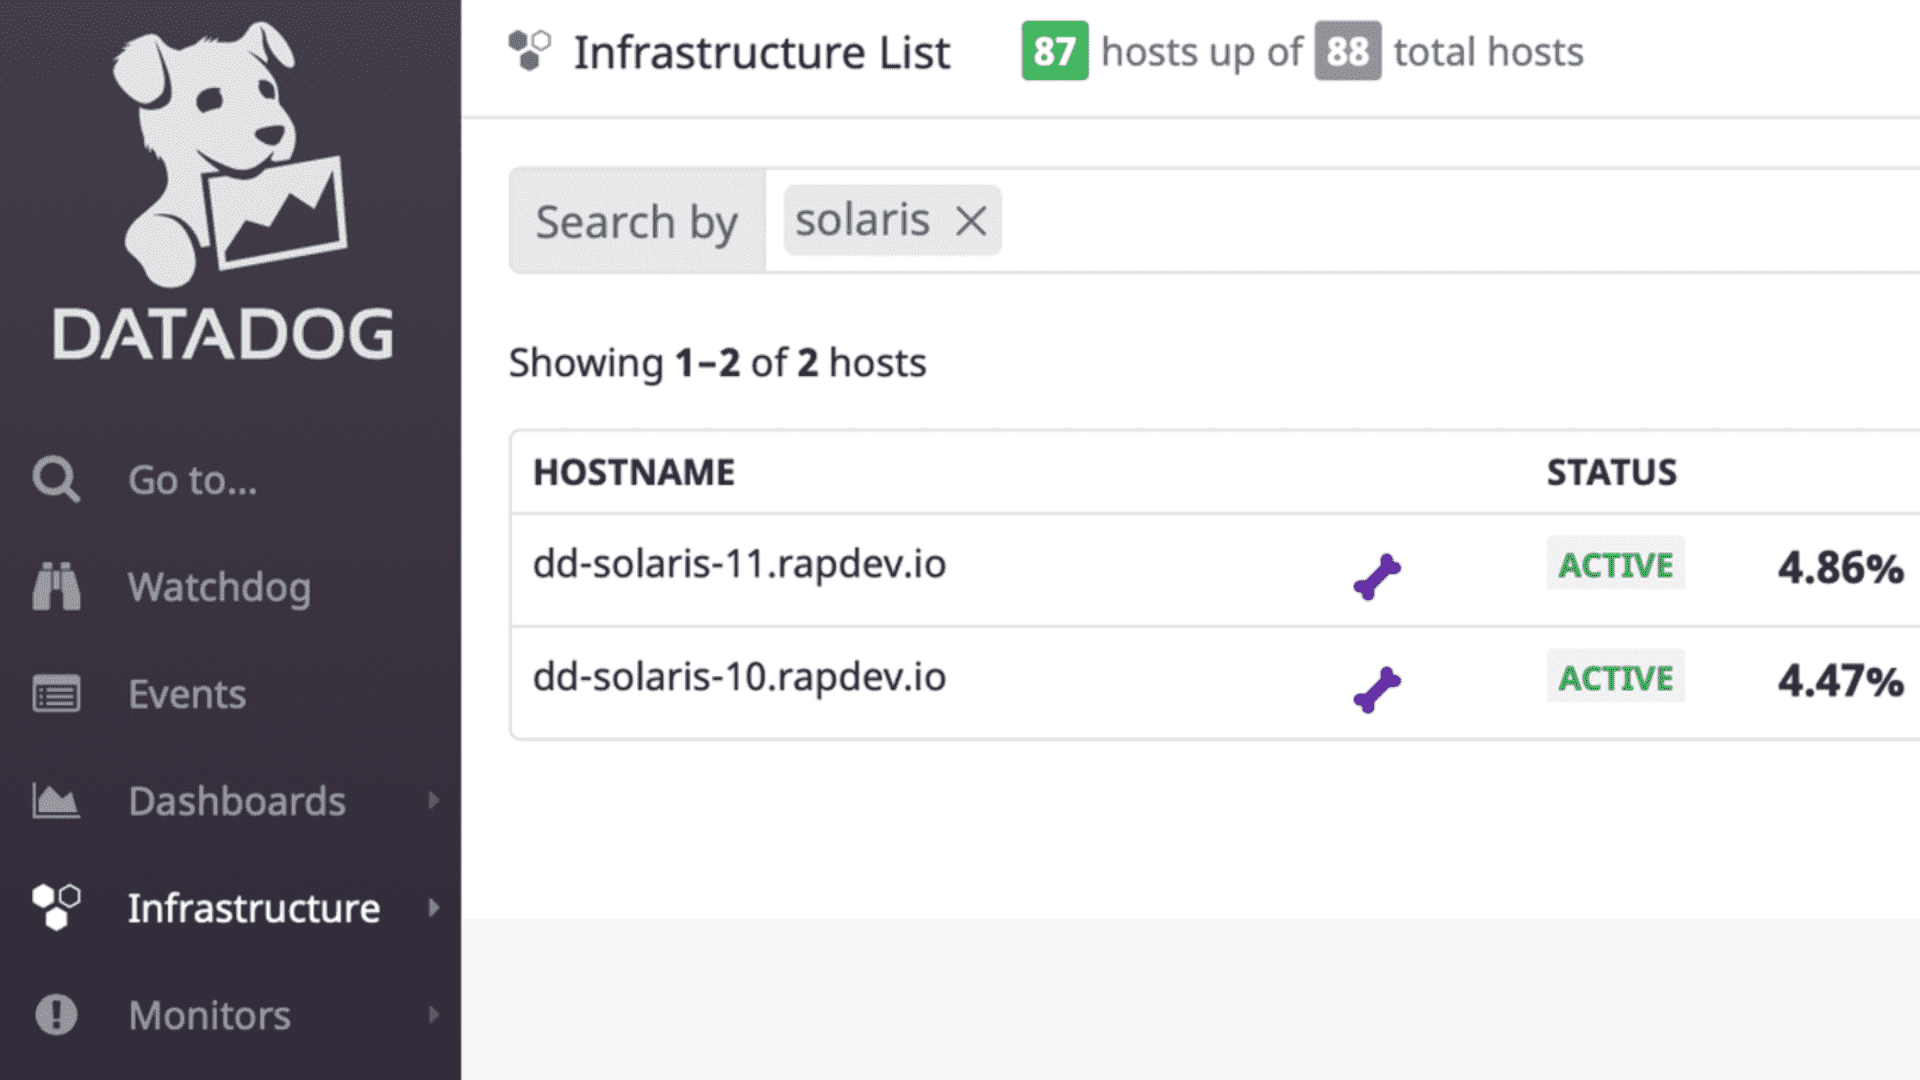Viewport: 1920px width, 1080px height.
Task: Select Monitors in the sidebar
Action: pyautogui.click(x=210, y=1015)
